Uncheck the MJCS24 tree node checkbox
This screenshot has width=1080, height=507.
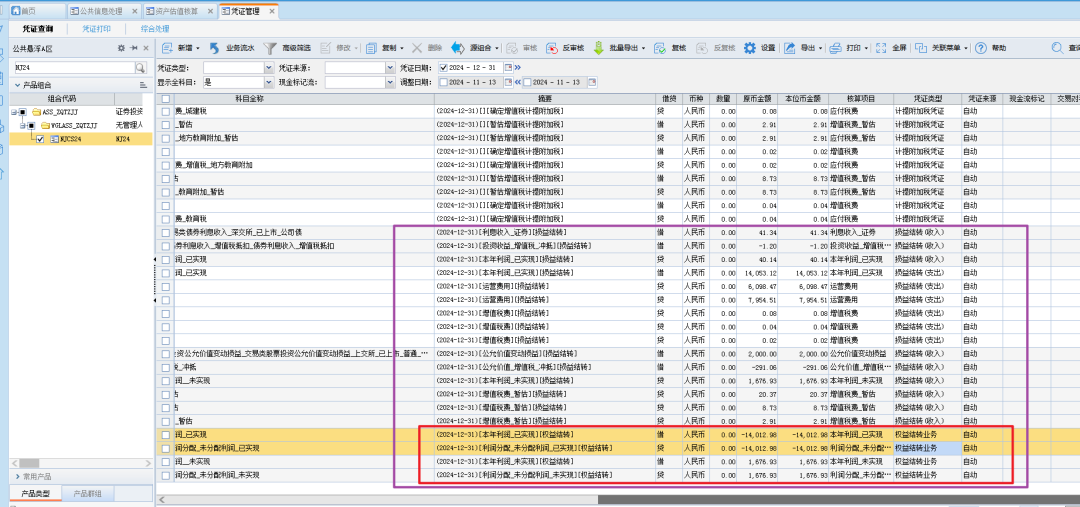[x=40, y=139]
